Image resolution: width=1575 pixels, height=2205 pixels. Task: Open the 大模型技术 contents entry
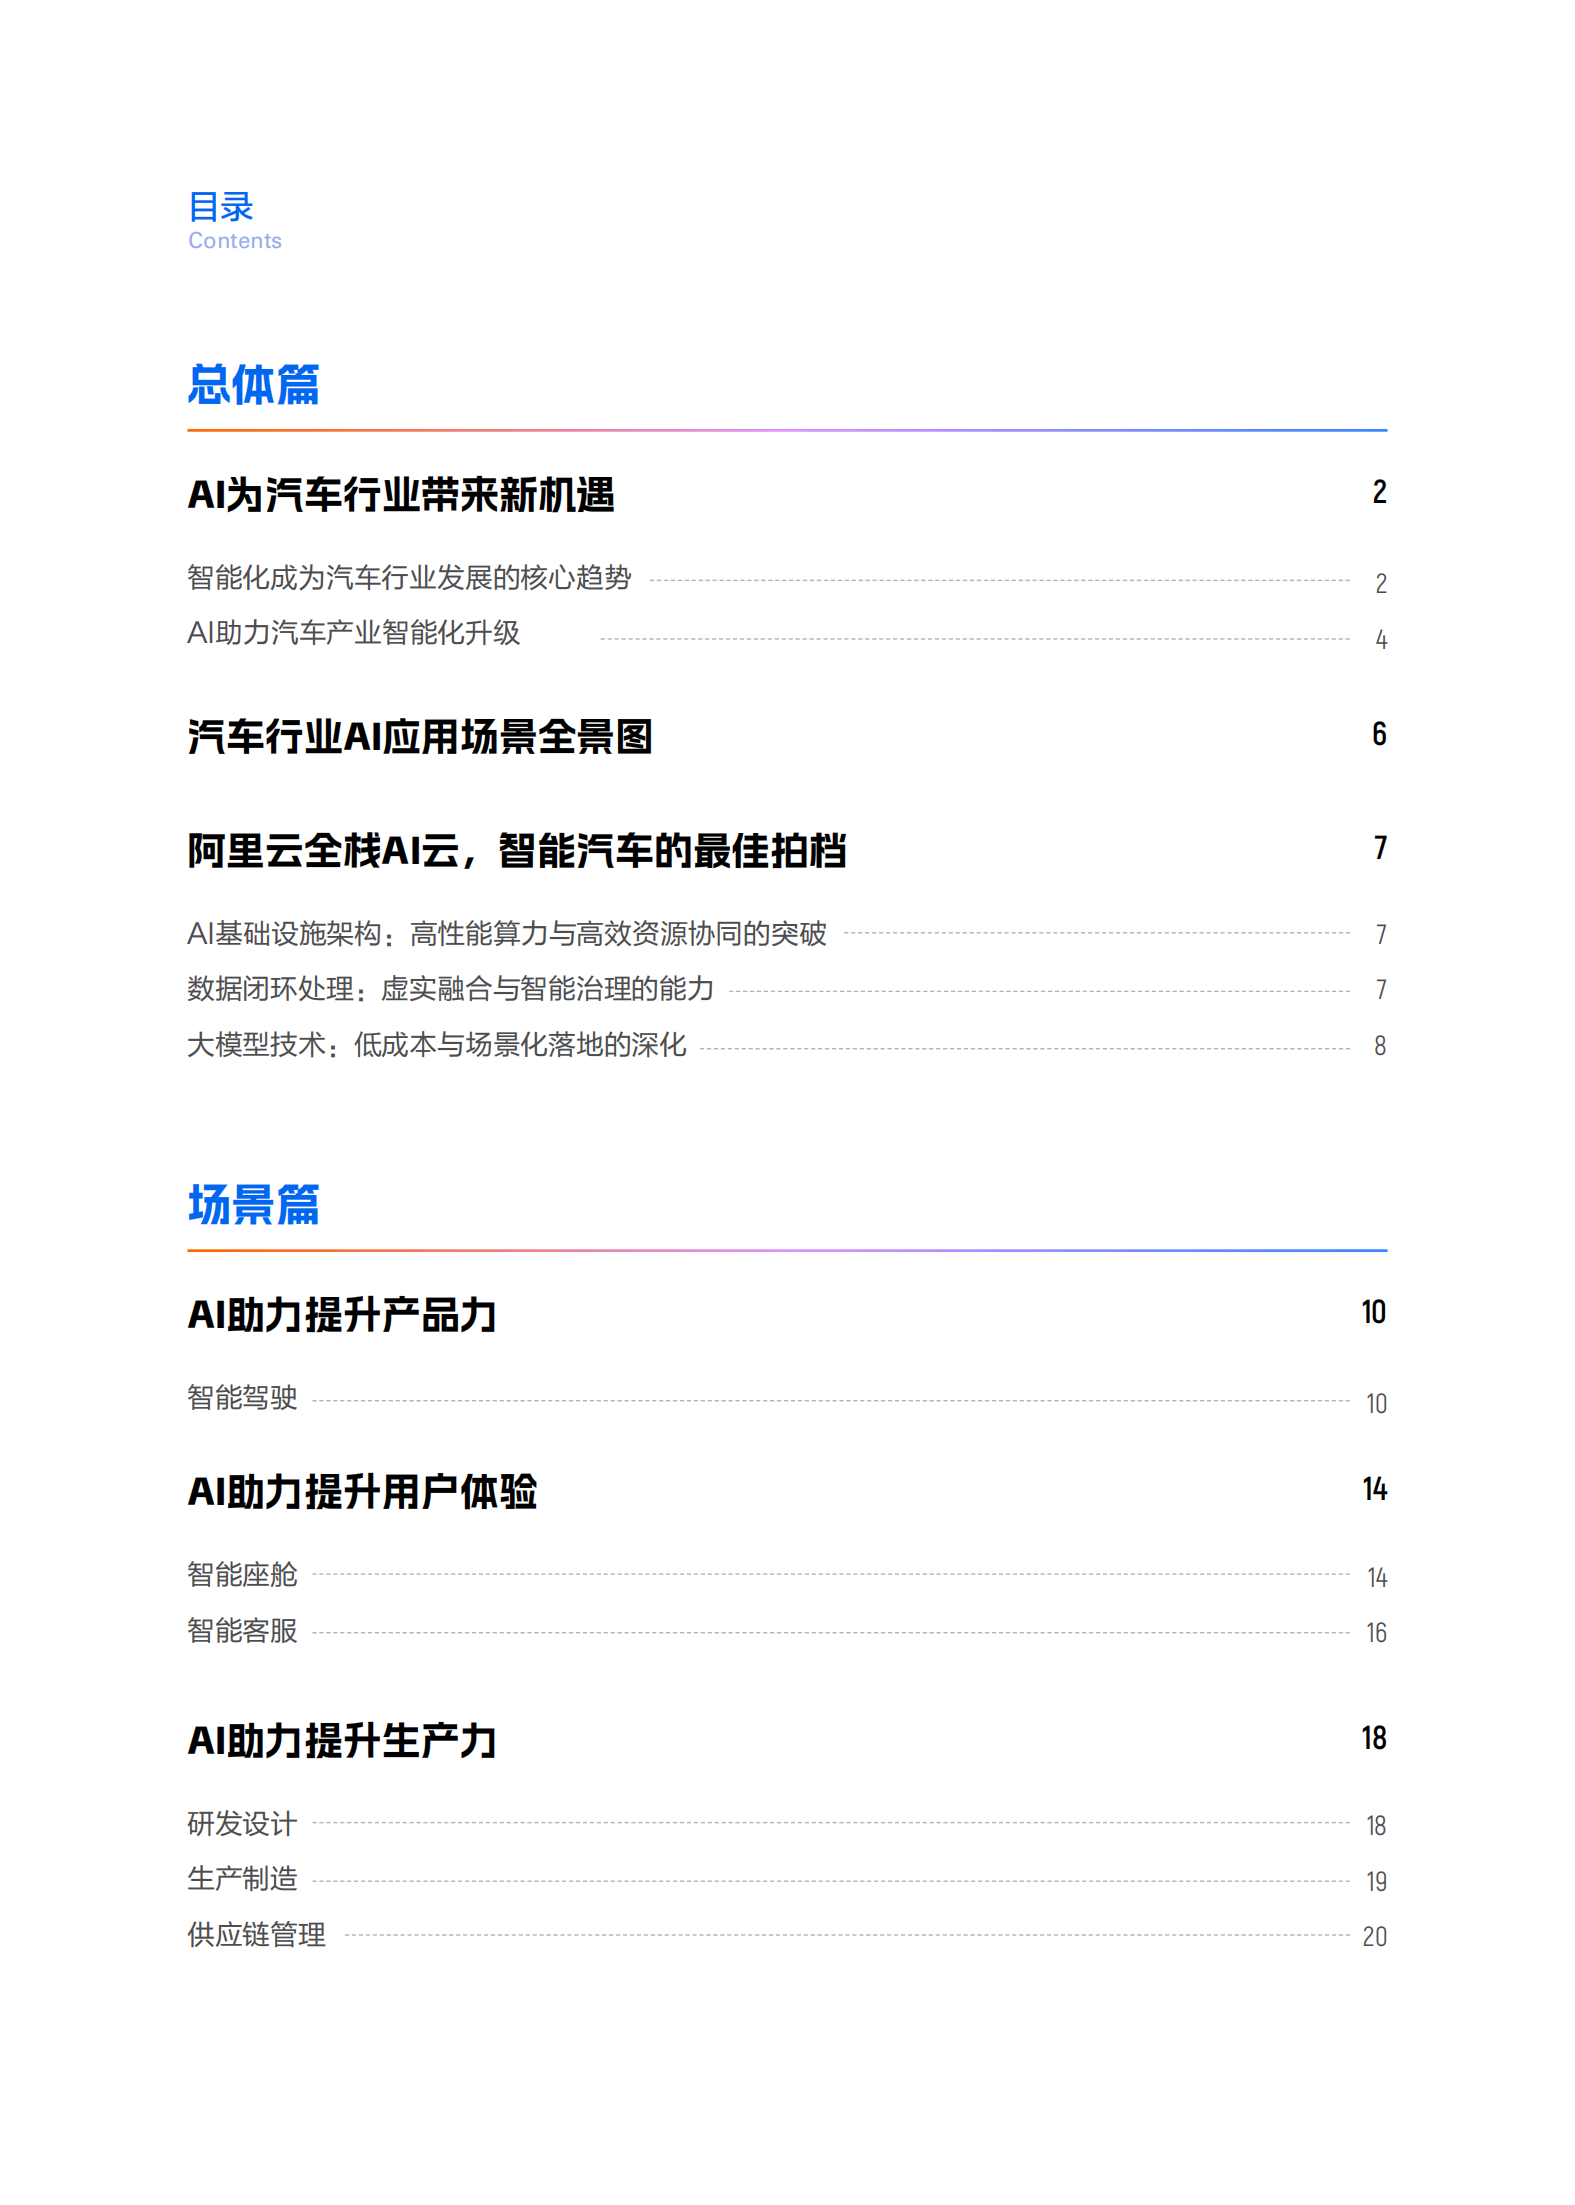tap(436, 1045)
